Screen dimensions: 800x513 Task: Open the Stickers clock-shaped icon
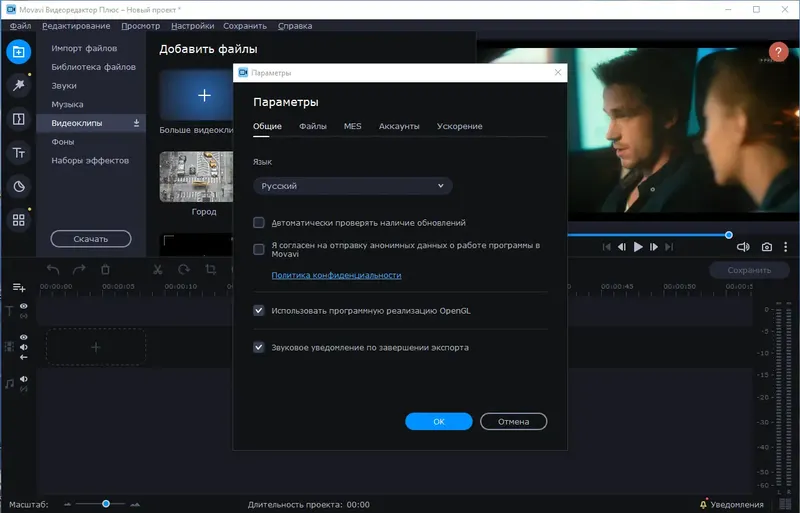(19, 186)
